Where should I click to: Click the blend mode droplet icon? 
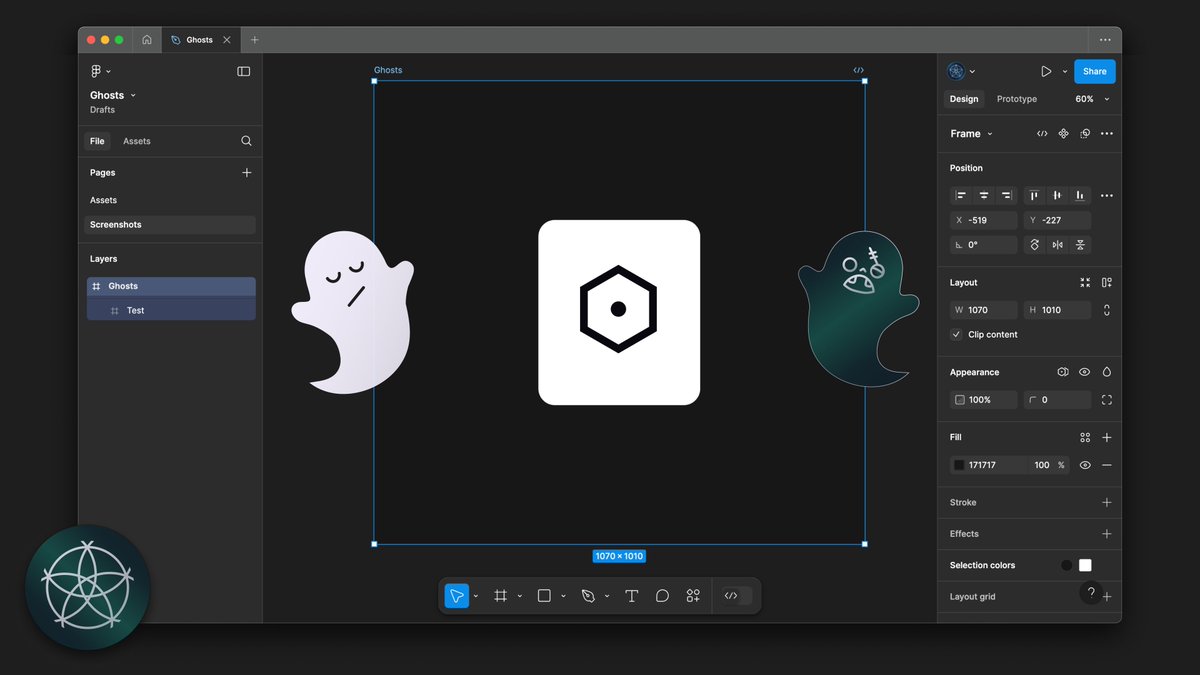pyautogui.click(x=1107, y=372)
